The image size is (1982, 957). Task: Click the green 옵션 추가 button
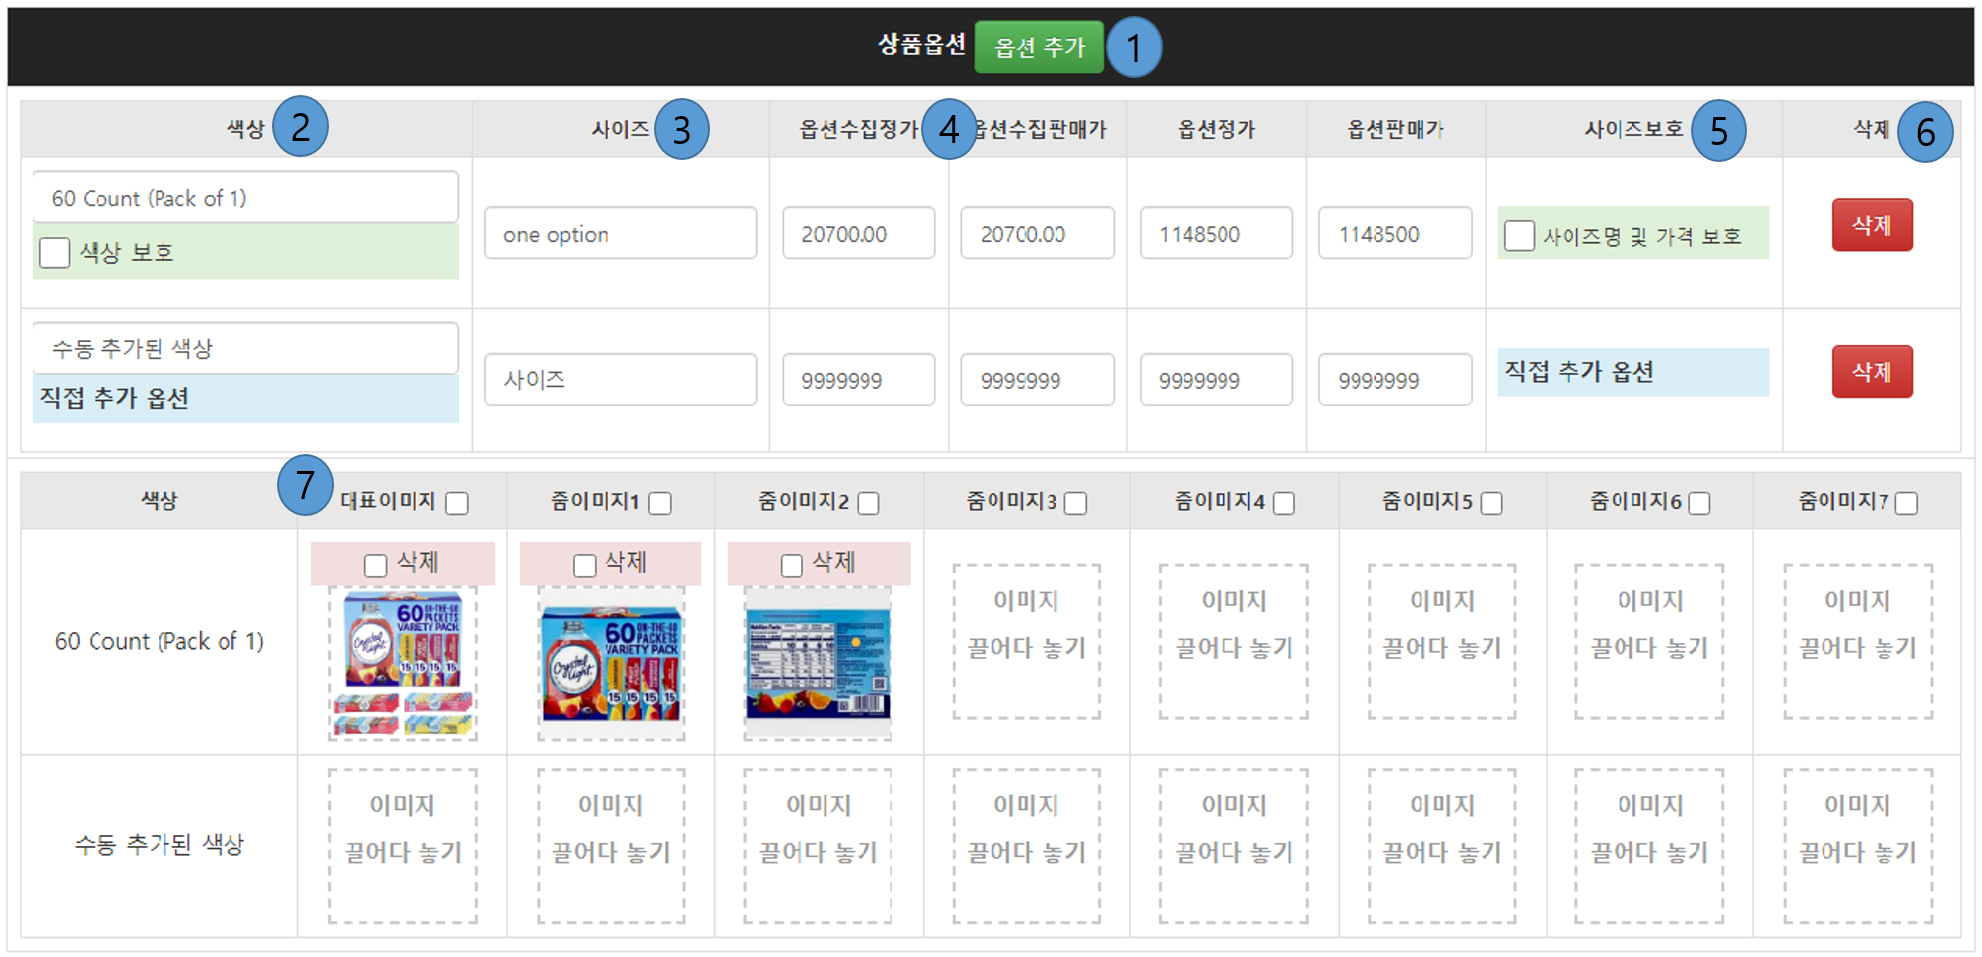point(1038,47)
